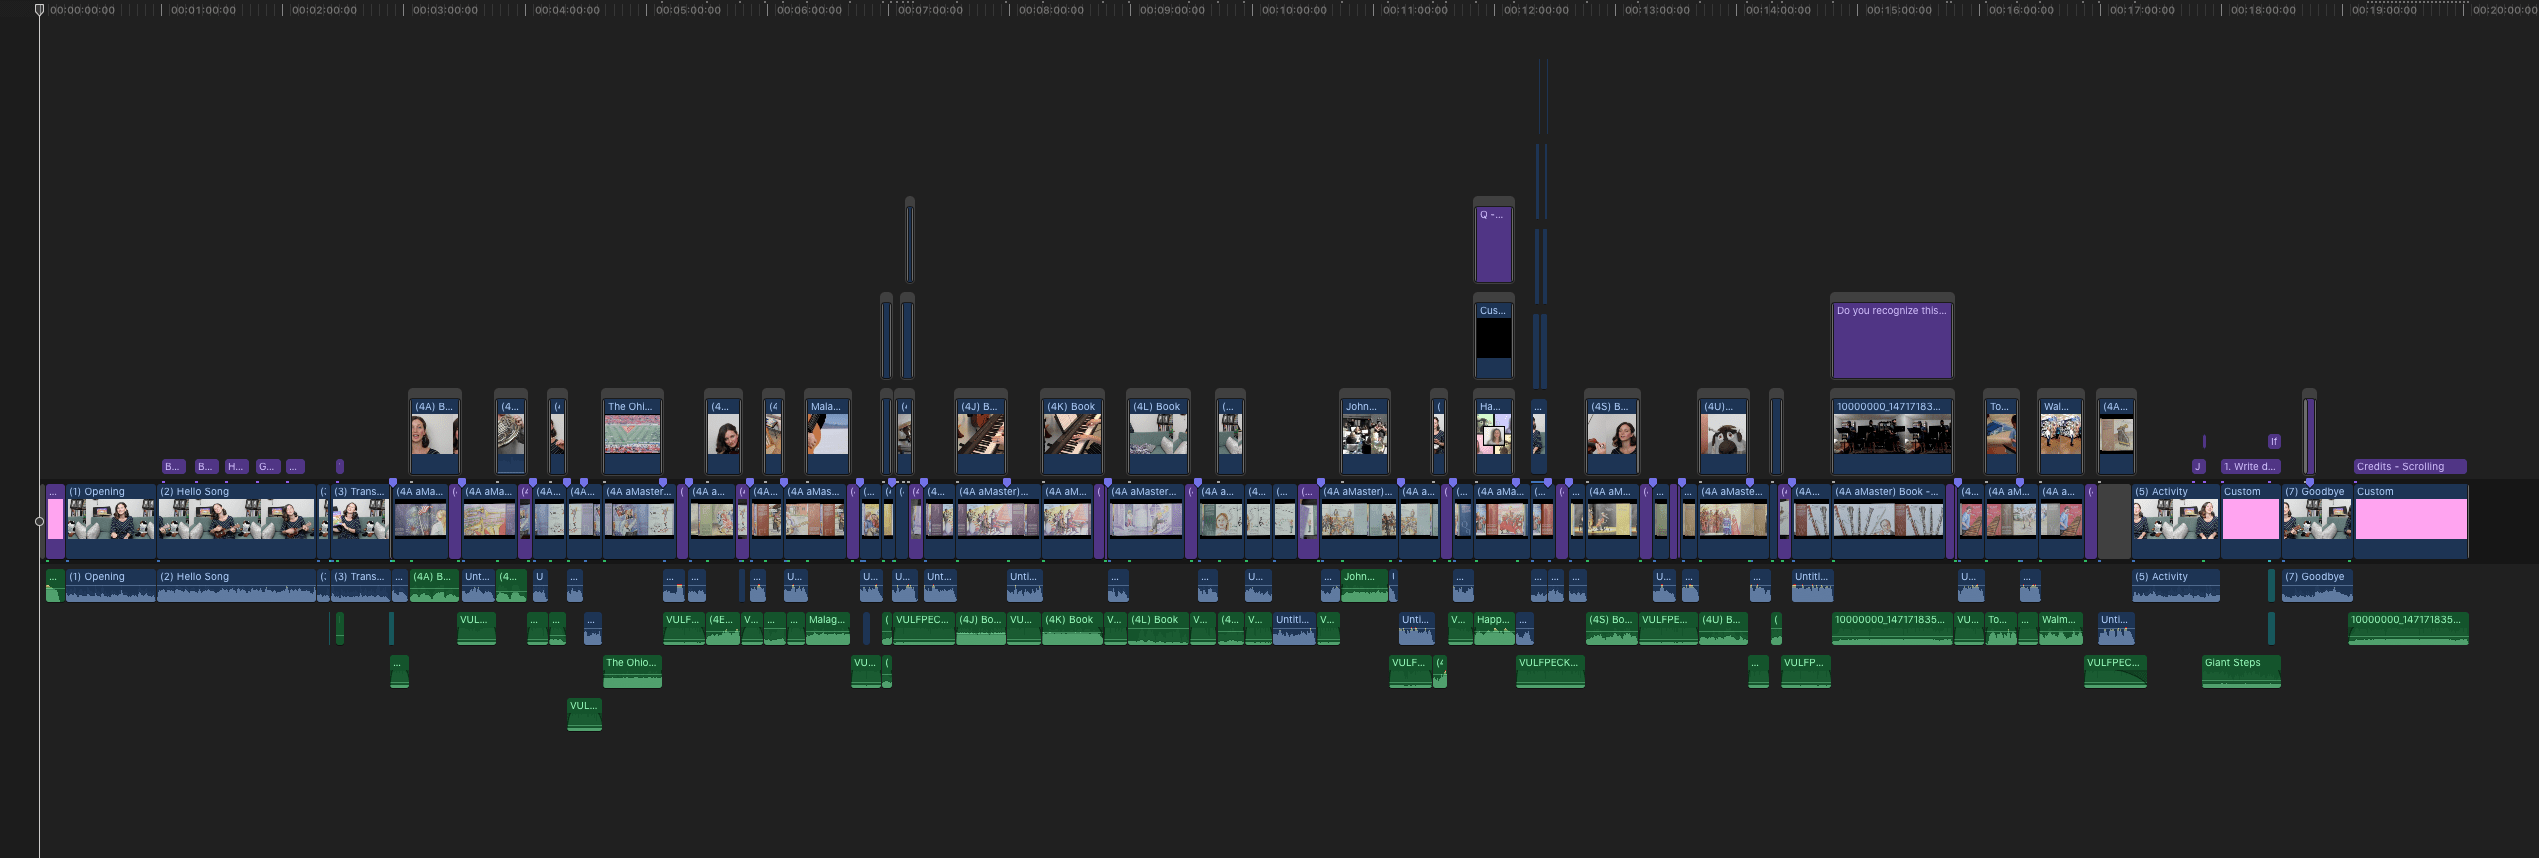Click ruler at 00:15:00:00
2539x858 pixels.
(x=1900, y=10)
